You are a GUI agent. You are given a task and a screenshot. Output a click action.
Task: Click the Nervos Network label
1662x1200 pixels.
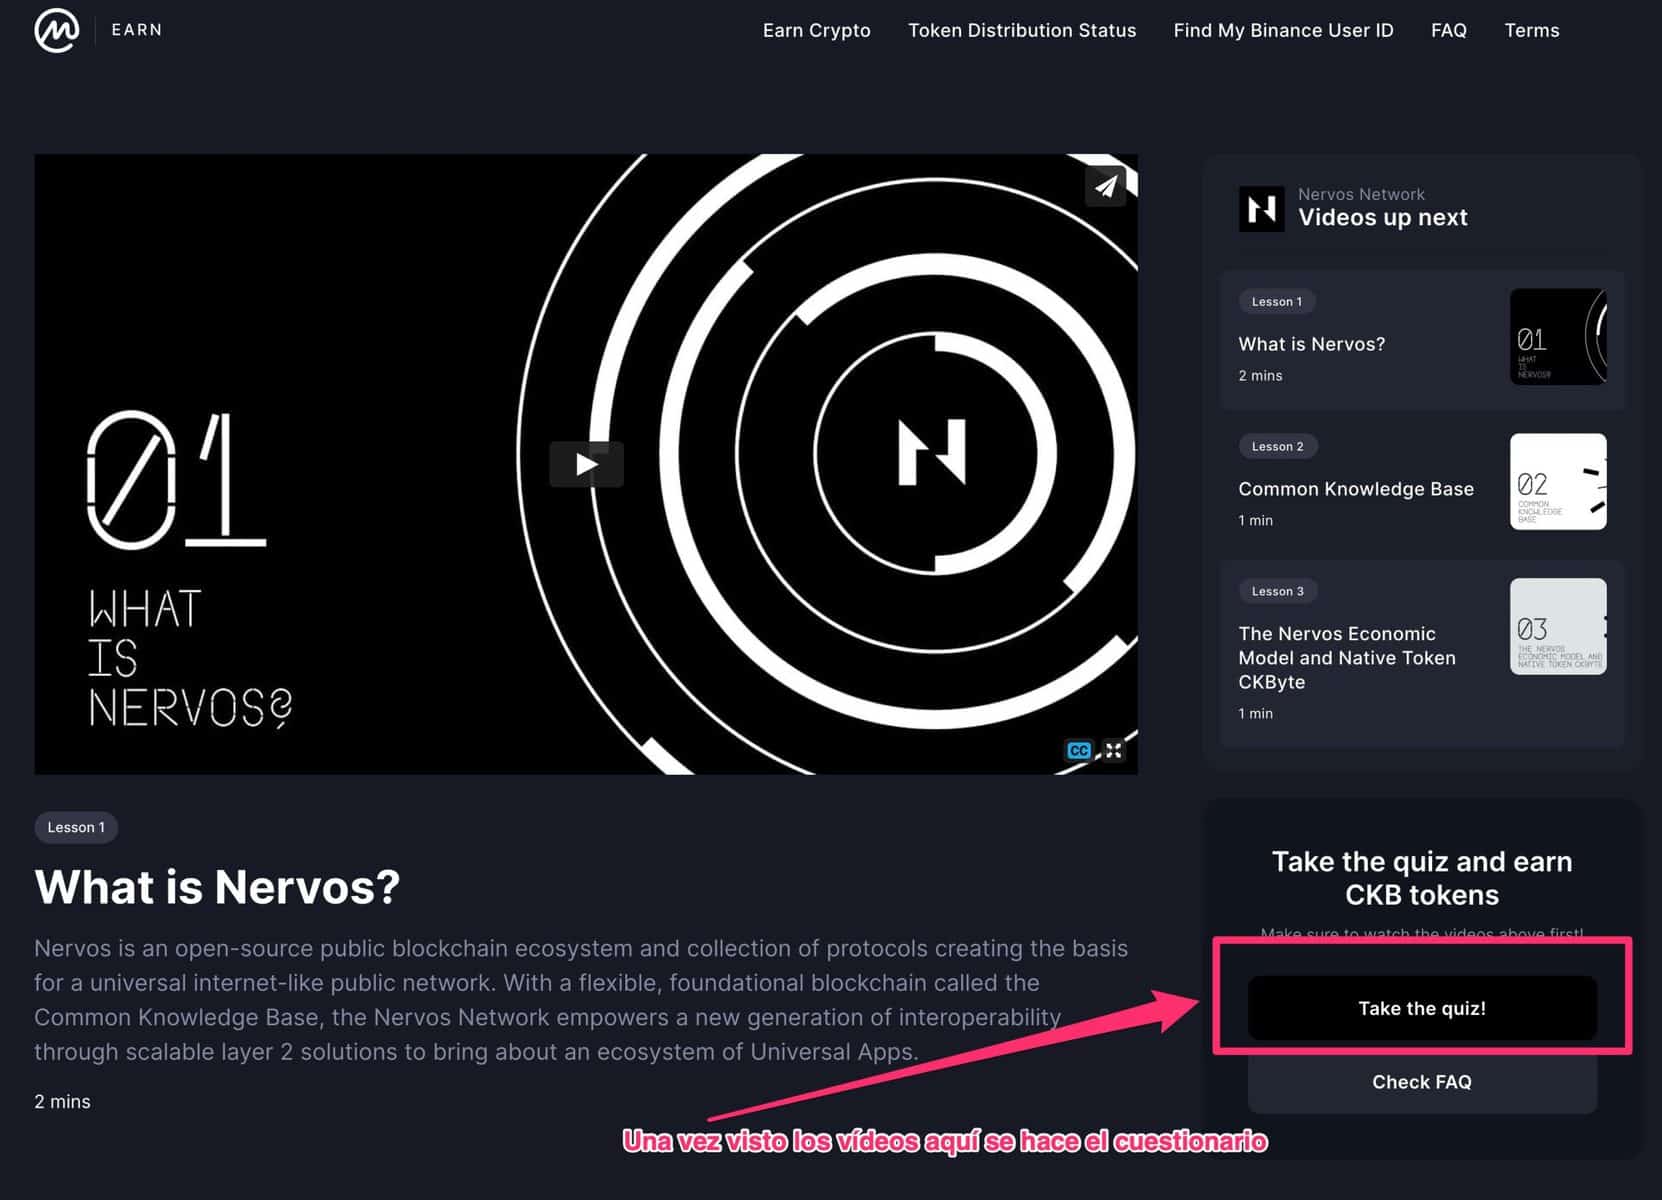pos(1361,194)
